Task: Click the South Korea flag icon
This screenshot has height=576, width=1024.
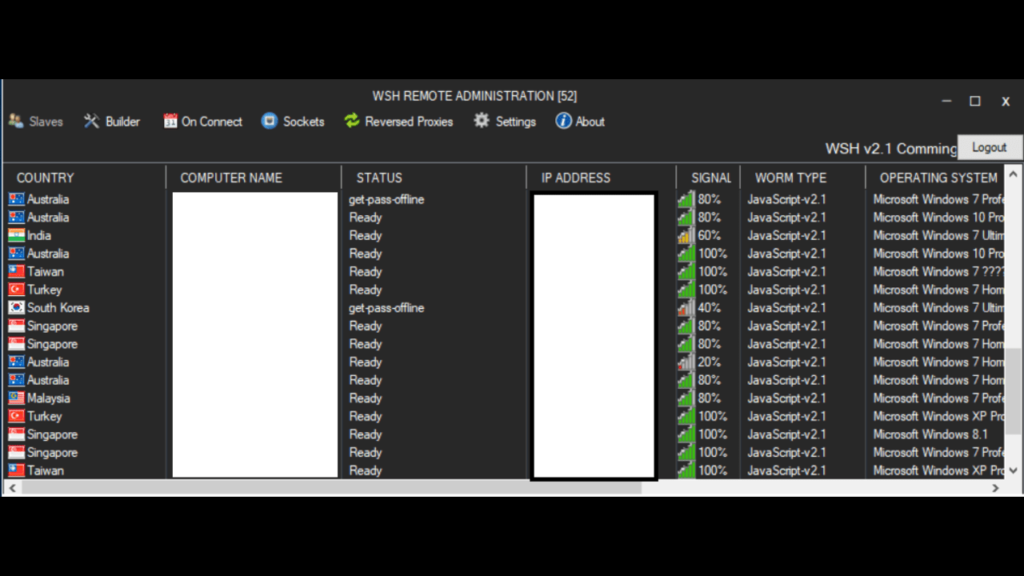Action: [16, 308]
